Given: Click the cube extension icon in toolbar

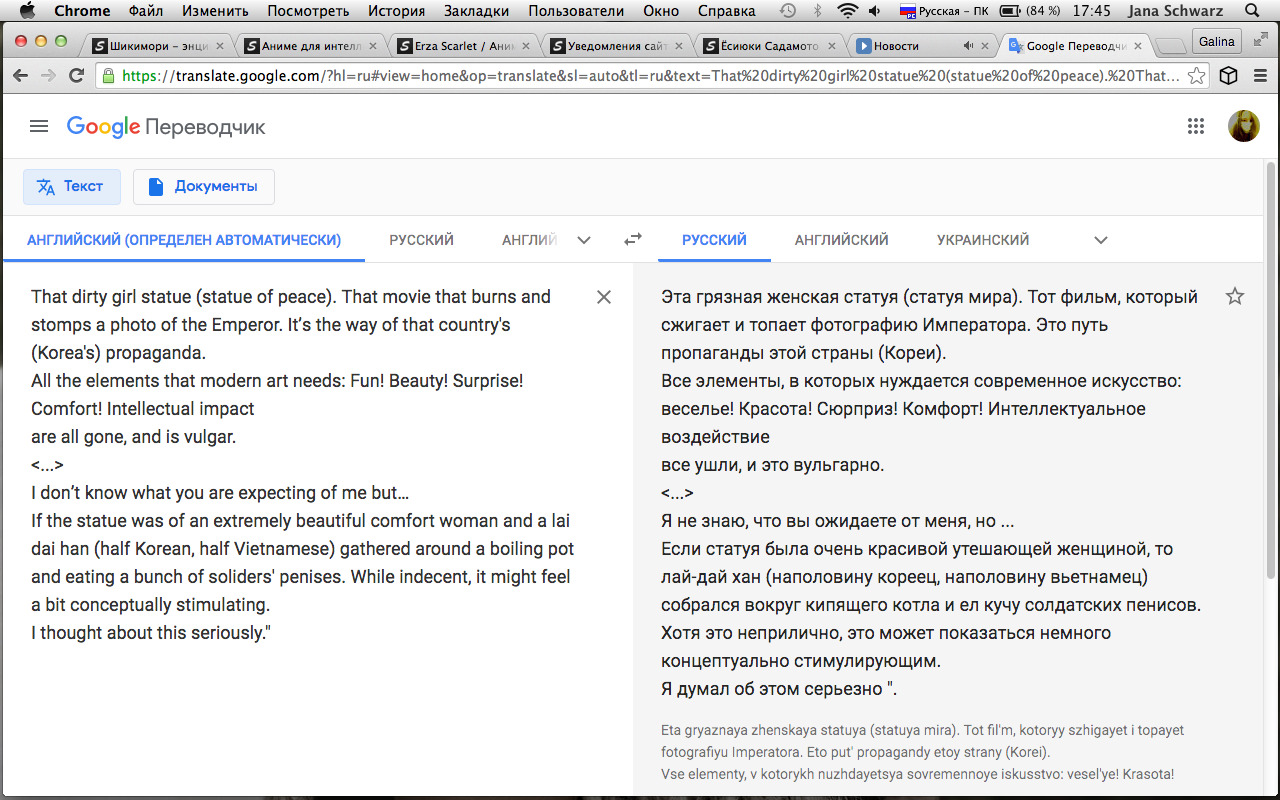Looking at the screenshot, I should coord(1229,76).
